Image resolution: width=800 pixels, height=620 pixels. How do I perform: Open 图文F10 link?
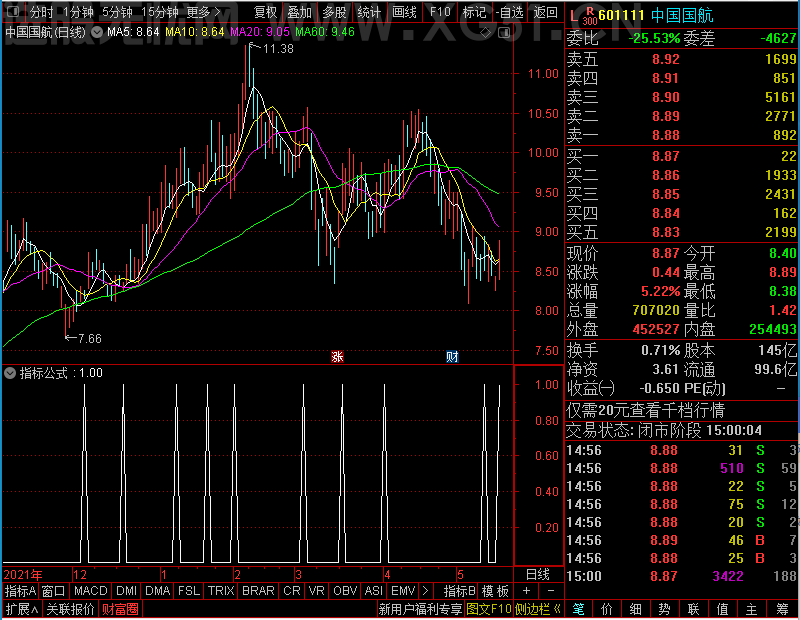pos(489,609)
